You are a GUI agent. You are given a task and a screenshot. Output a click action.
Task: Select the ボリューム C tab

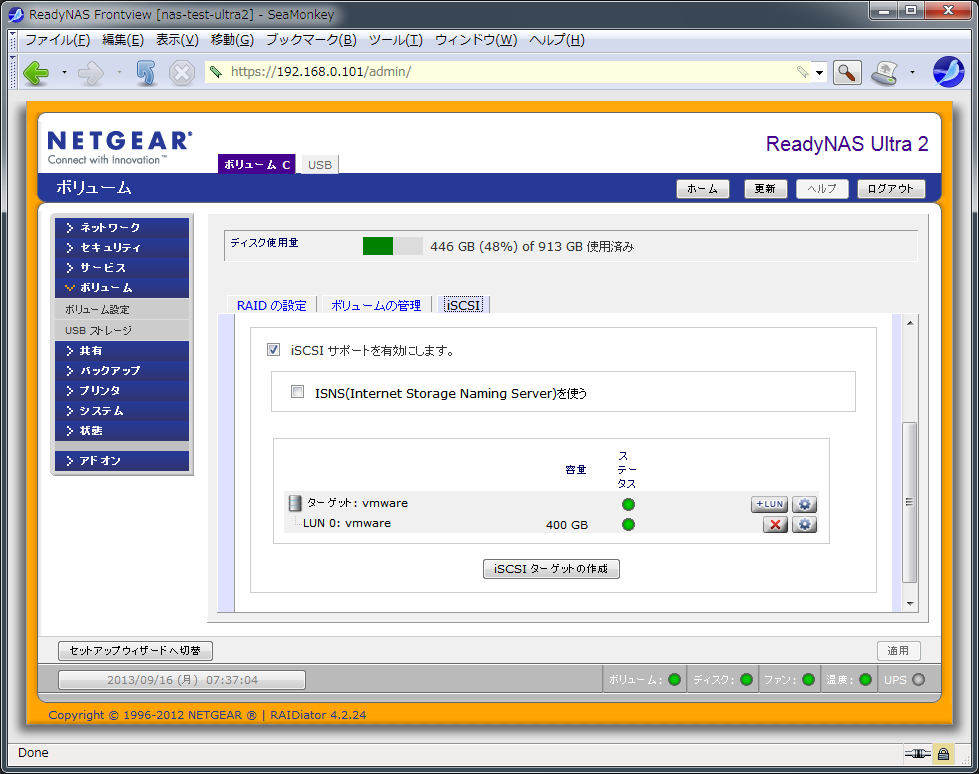257,164
